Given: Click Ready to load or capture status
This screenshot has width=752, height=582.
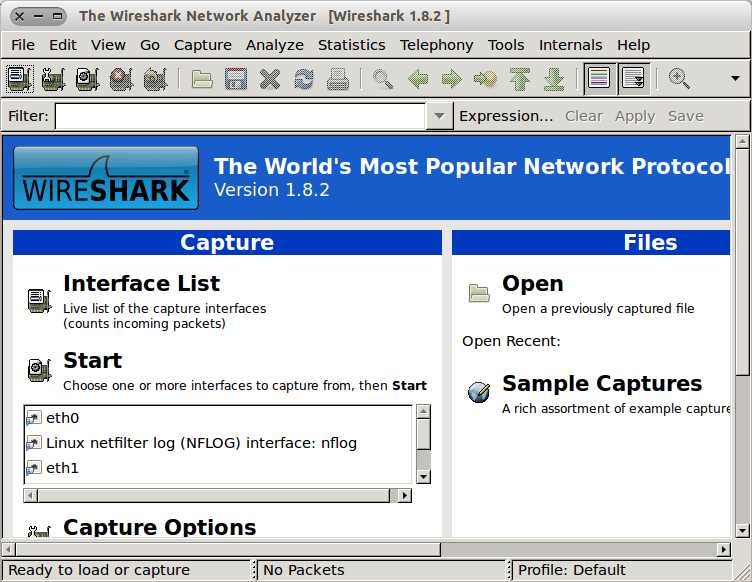Looking at the screenshot, I should tap(99, 570).
